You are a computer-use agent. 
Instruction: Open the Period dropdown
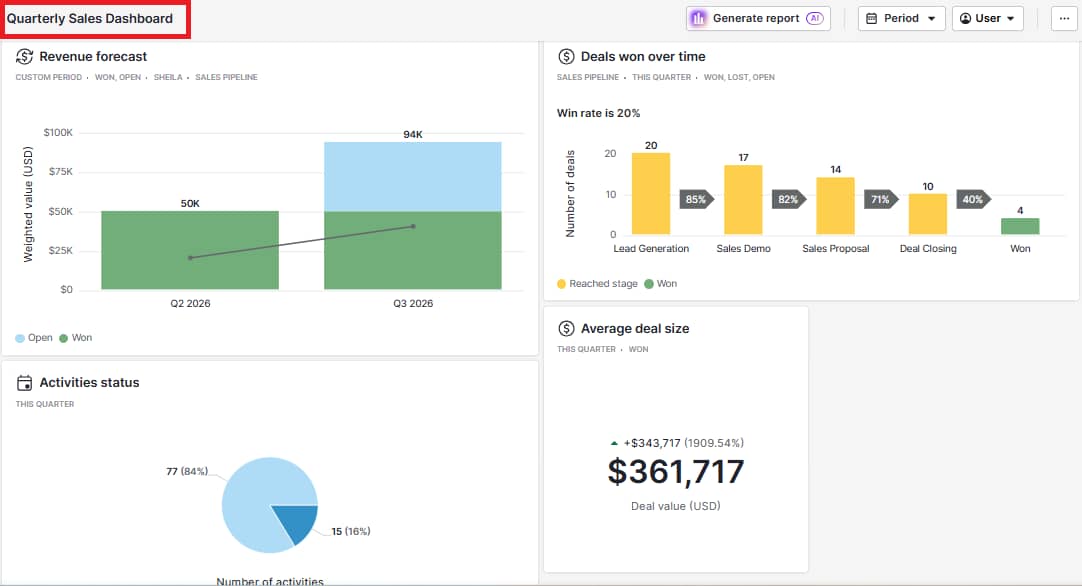pos(901,19)
